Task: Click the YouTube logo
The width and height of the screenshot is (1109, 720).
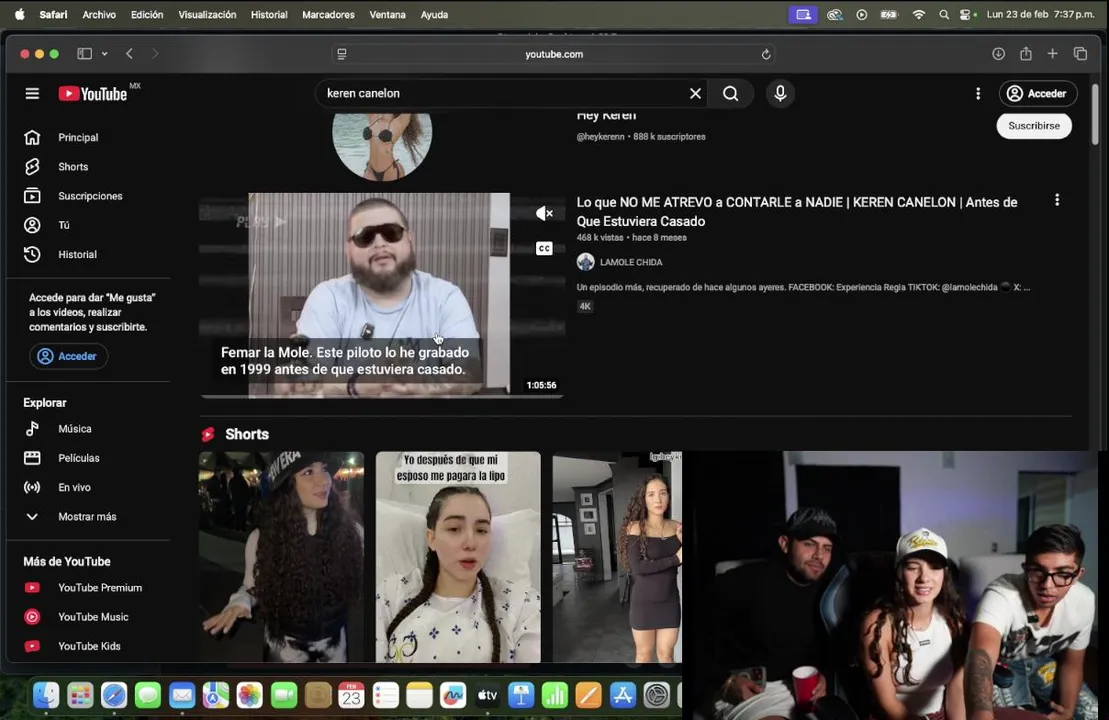Action: pos(94,93)
